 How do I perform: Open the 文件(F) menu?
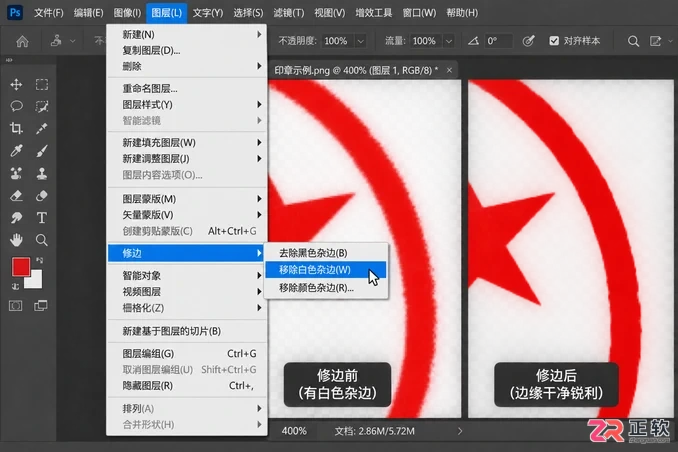48,13
